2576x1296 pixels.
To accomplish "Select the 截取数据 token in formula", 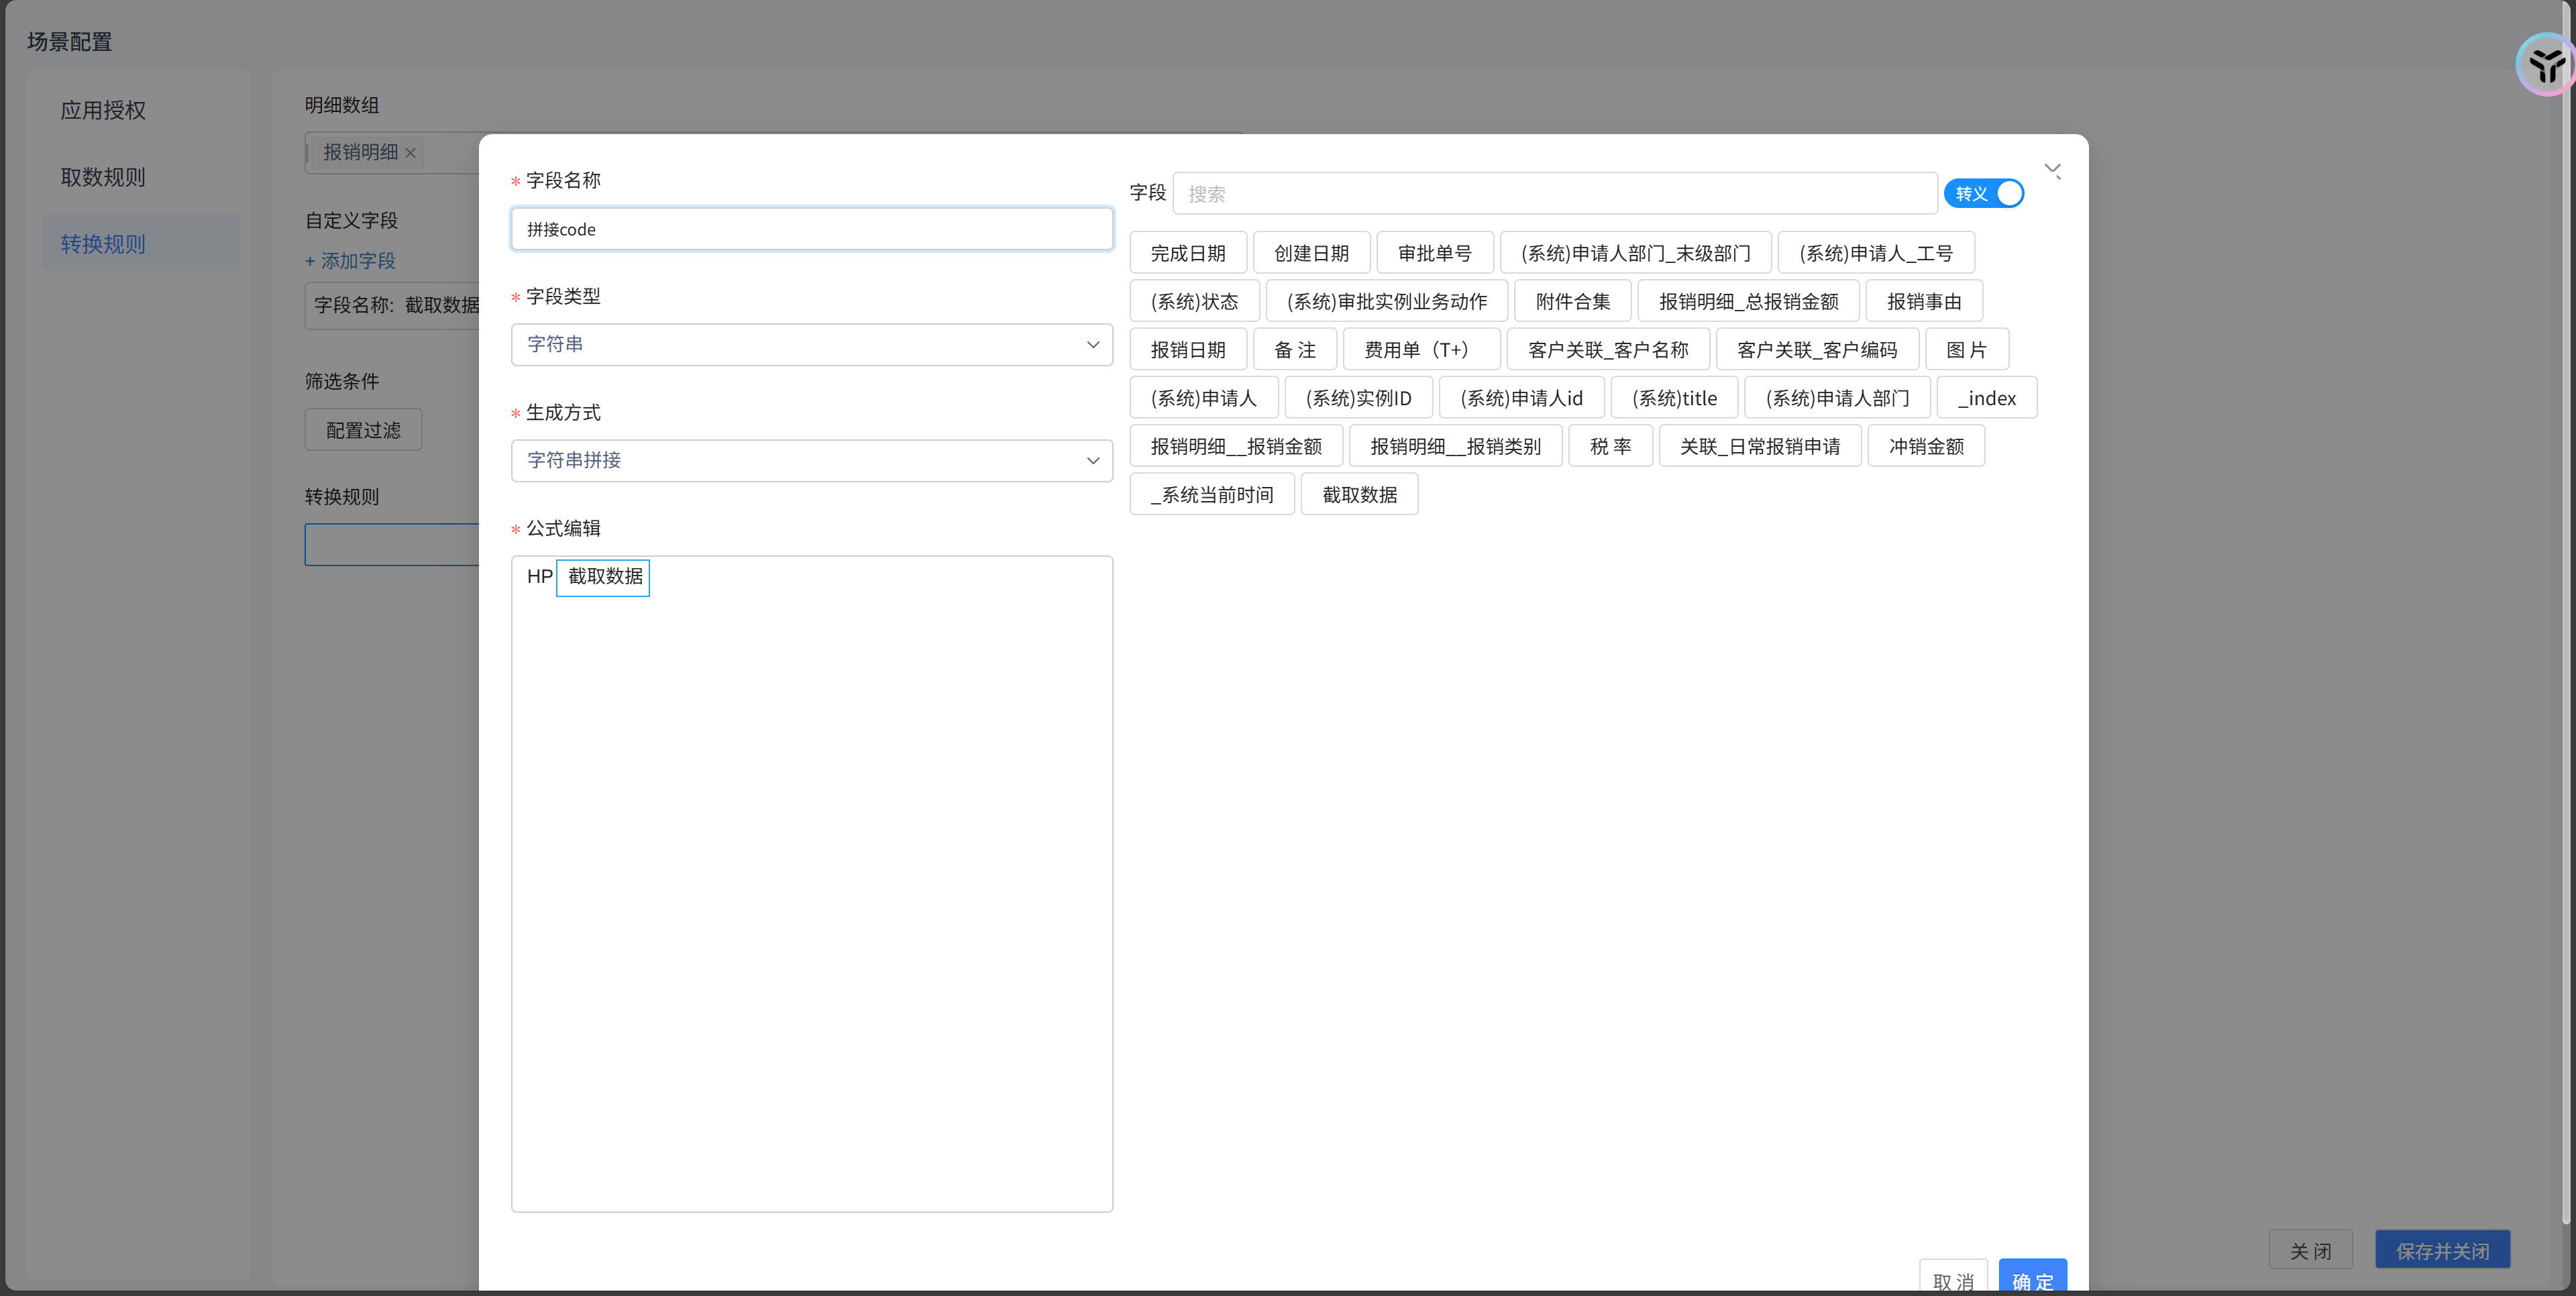I will pyautogui.click(x=604, y=577).
